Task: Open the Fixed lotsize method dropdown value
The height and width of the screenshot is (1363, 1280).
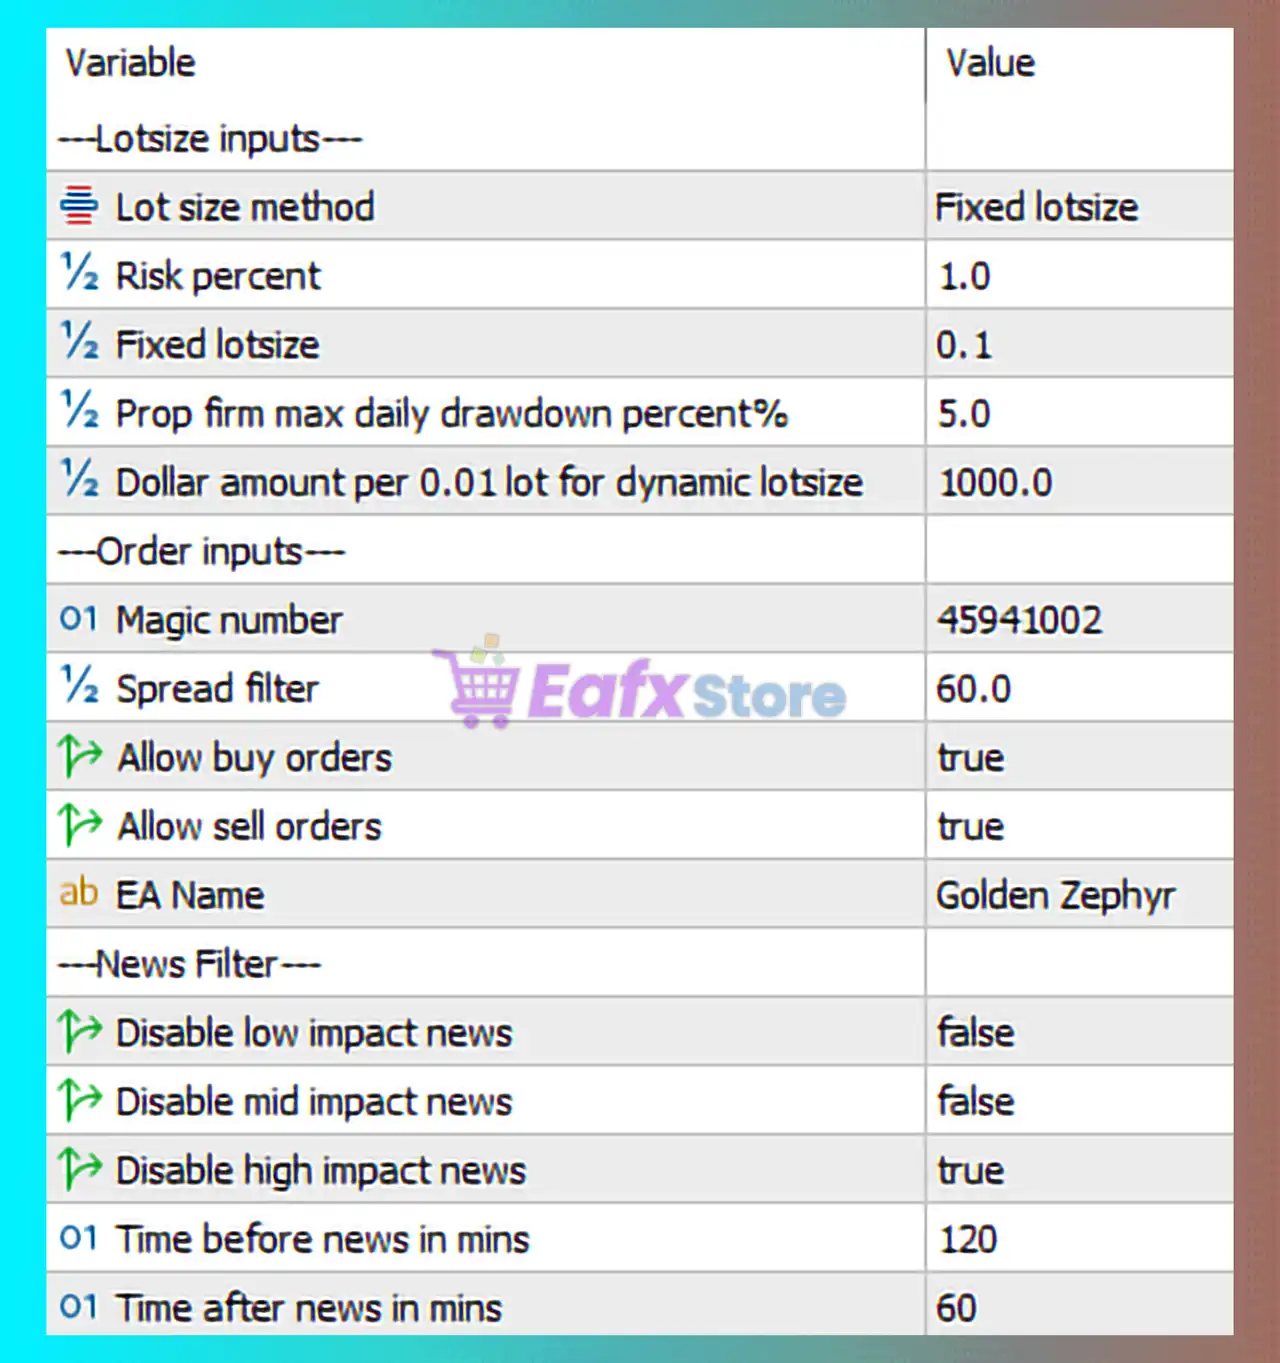Action: click(x=1036, y=207)
